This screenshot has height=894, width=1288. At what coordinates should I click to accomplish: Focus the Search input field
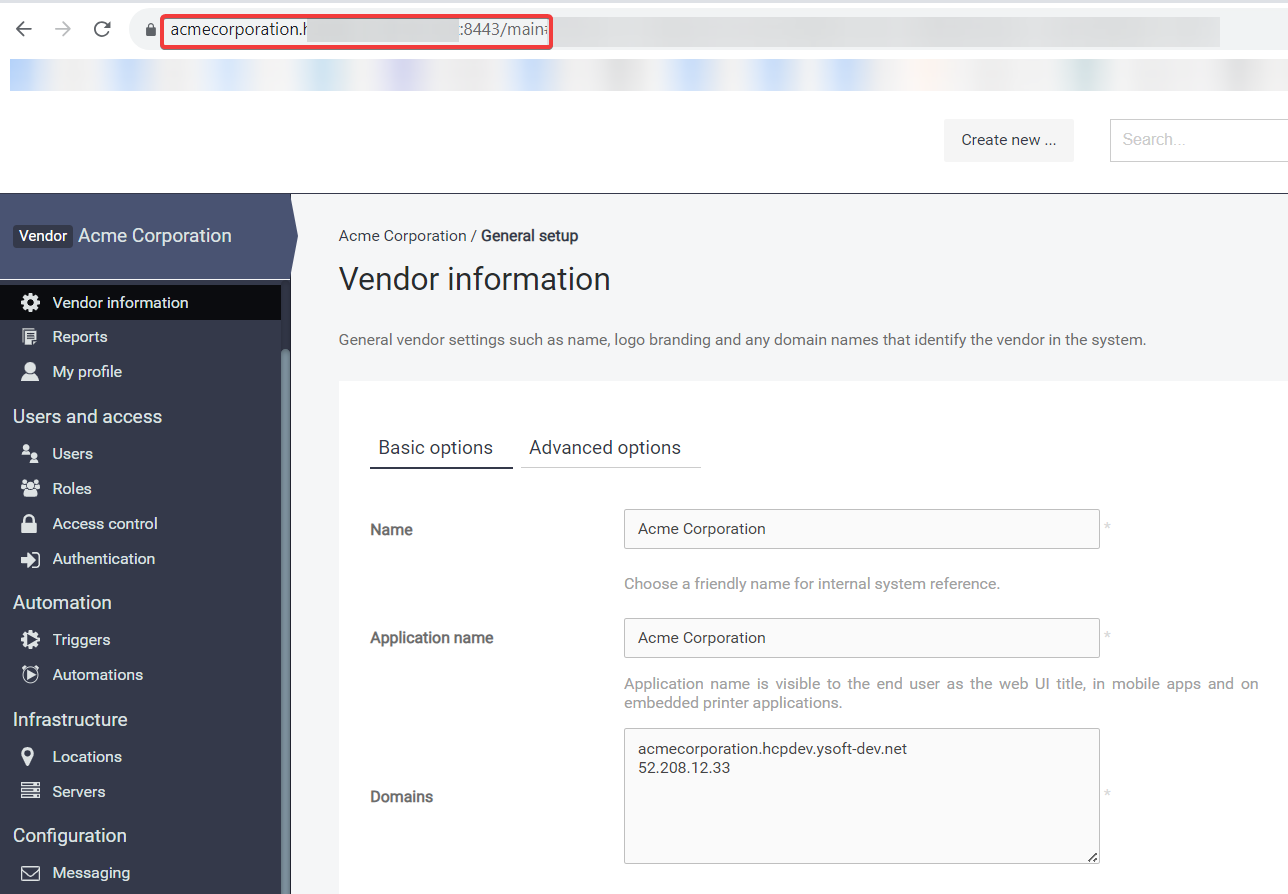1200,140
